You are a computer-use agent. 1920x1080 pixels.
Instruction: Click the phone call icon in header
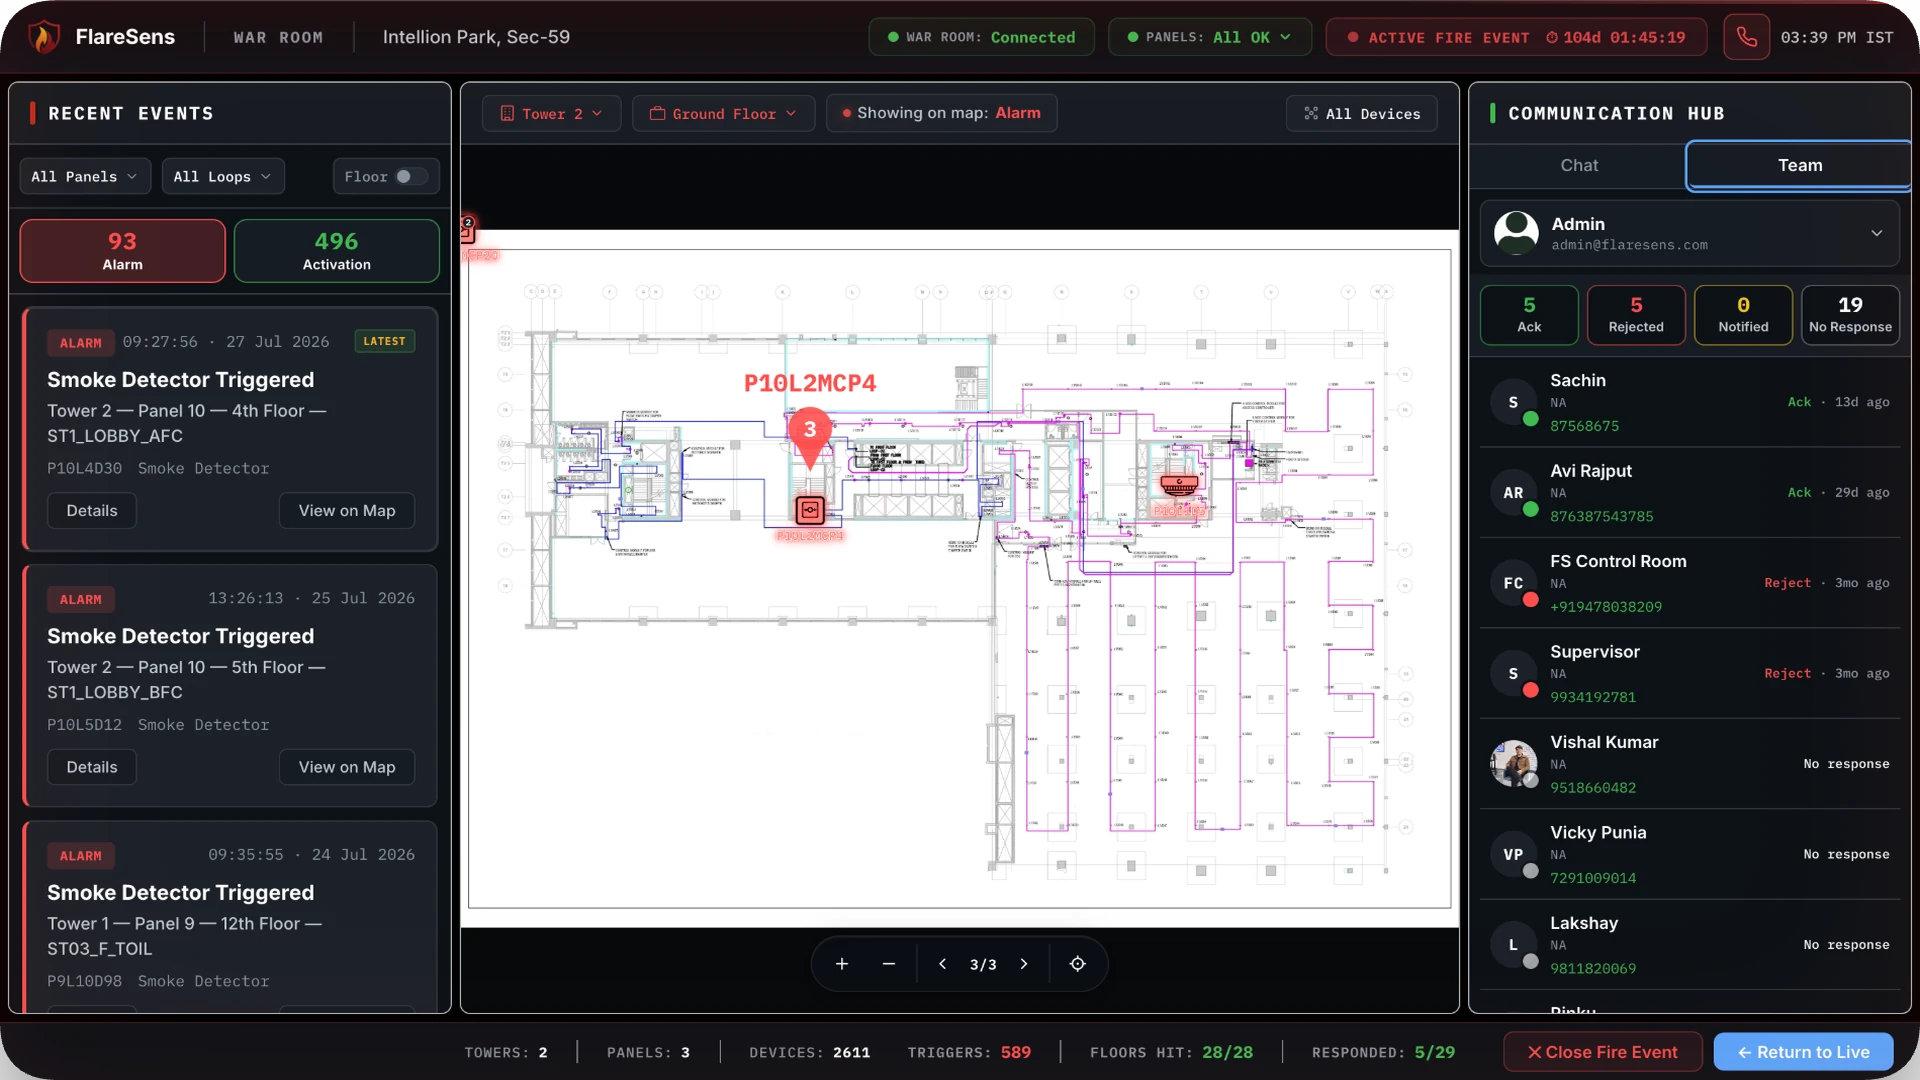pyautogui.click(x=1746, y=37)
